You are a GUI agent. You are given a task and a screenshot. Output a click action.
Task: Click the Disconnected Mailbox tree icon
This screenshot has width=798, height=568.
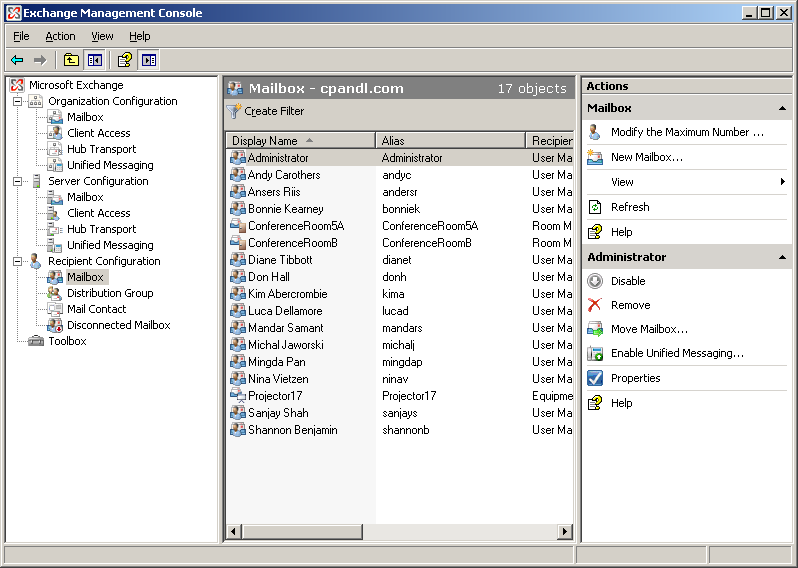coord(54,325)
